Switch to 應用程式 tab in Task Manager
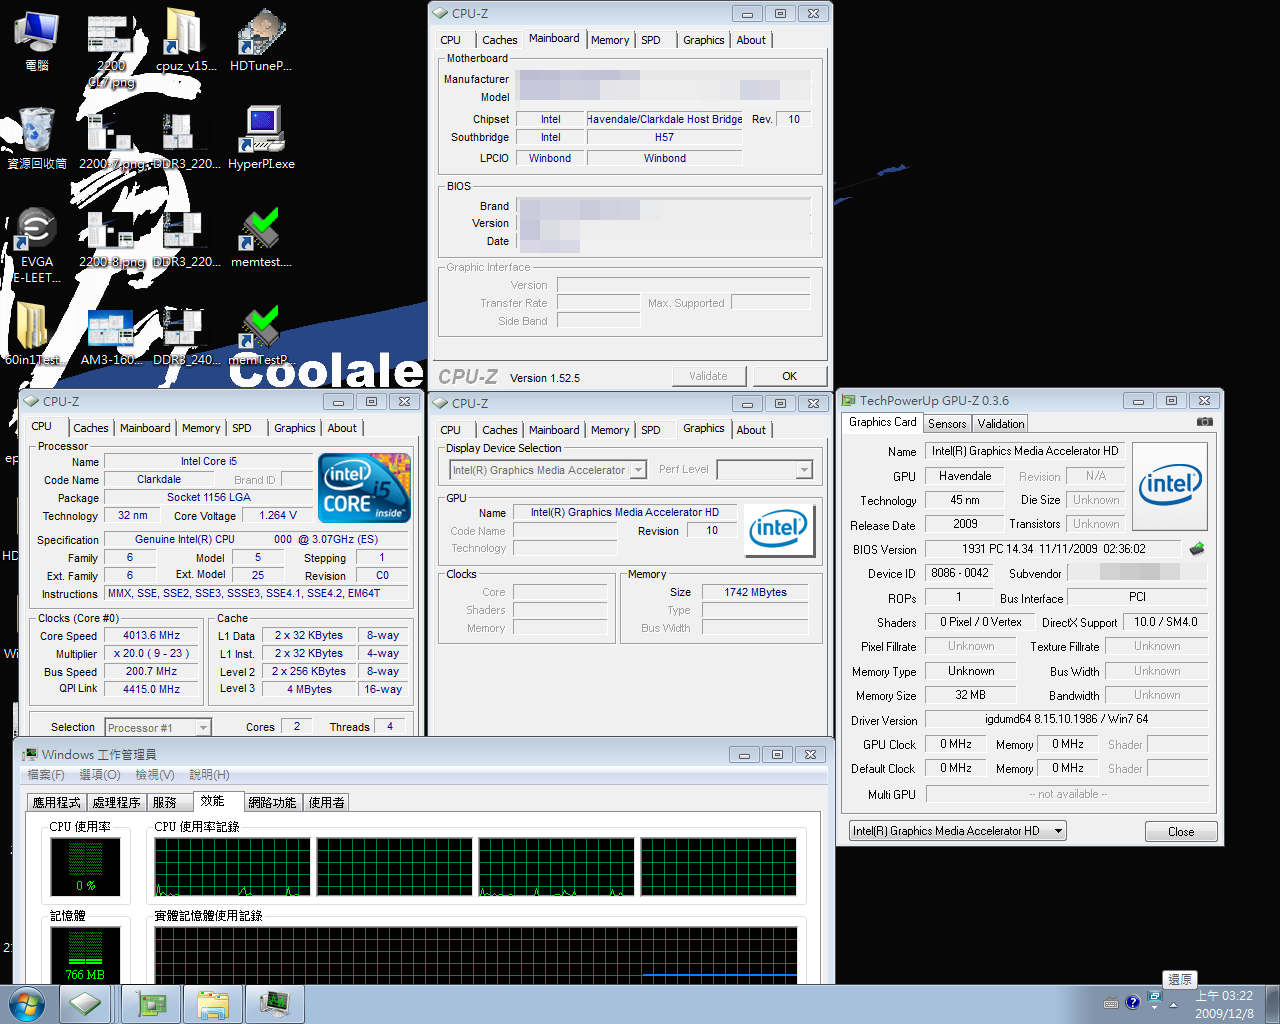The width and height of the screenshot is (1280, 1024). click(57, 802)
